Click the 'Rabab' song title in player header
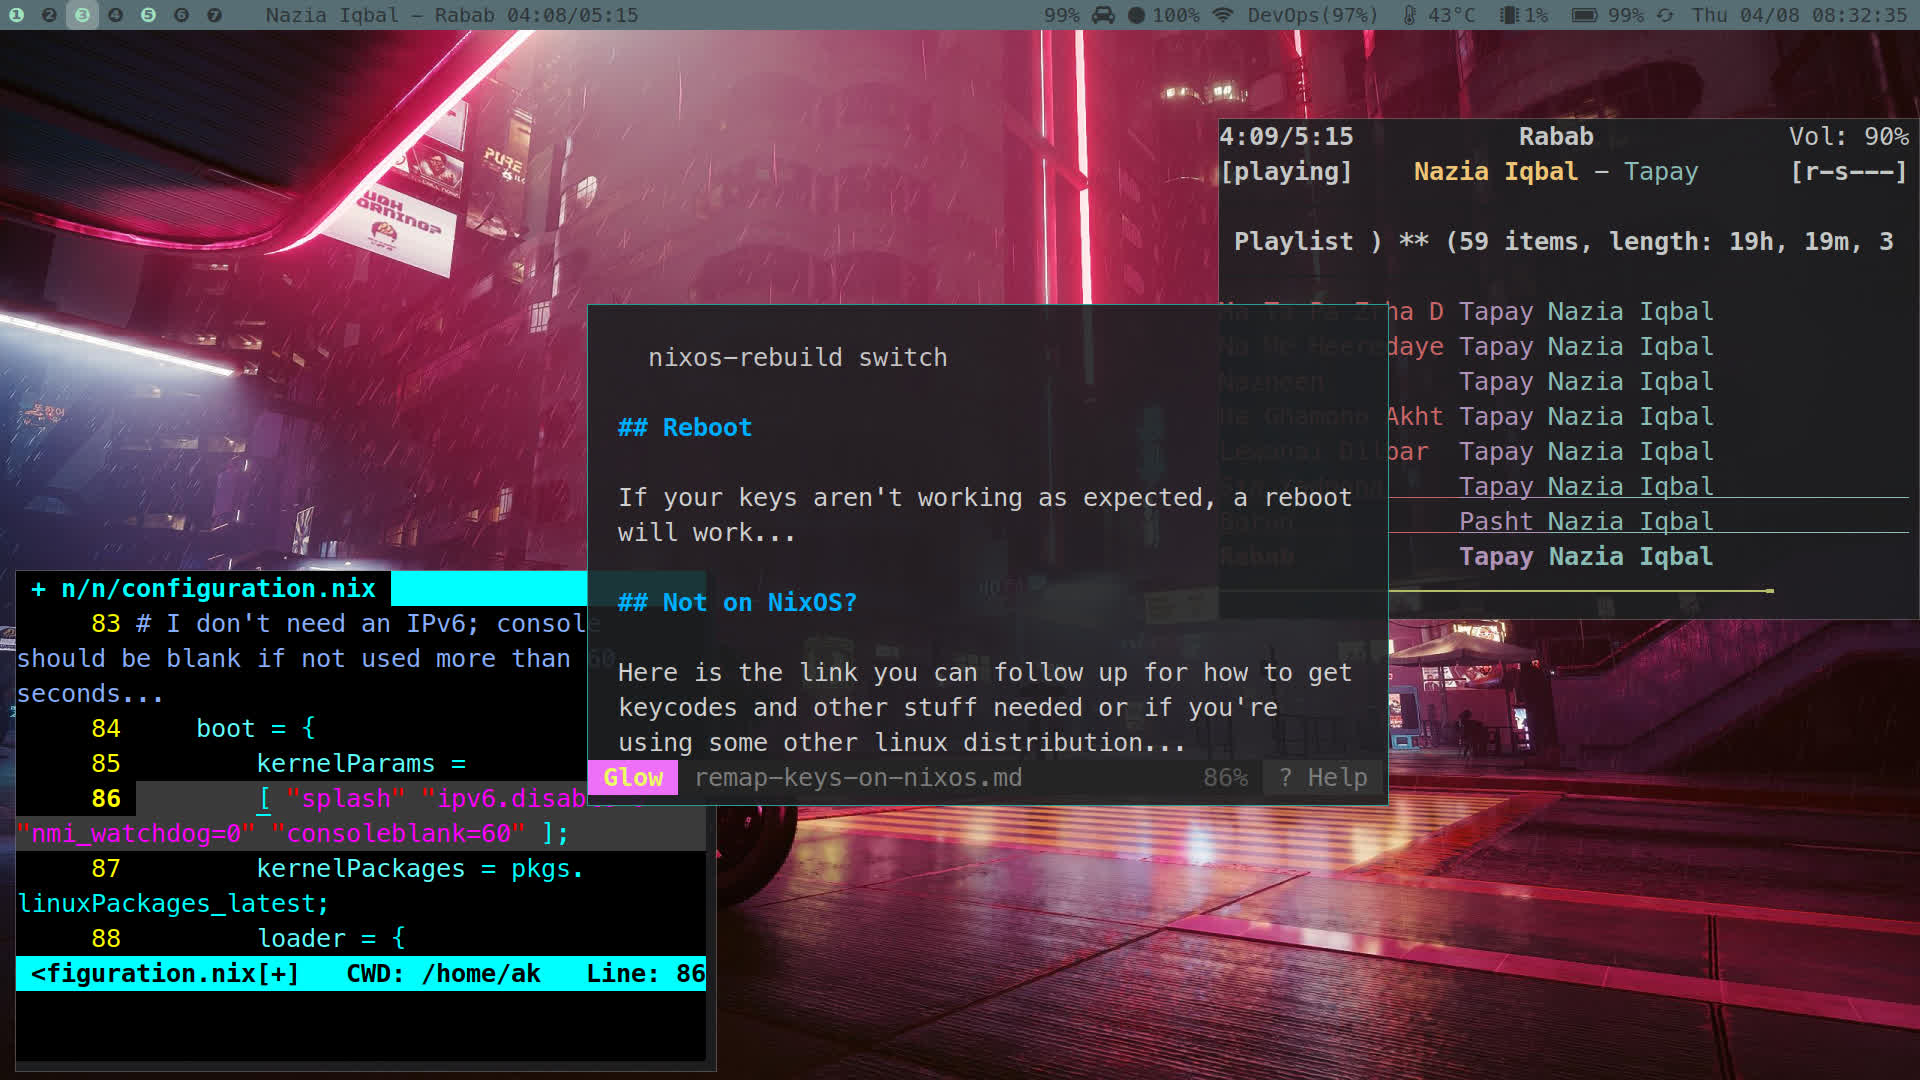The width and height of the screenshot is (1920, 1080). 1556,136
